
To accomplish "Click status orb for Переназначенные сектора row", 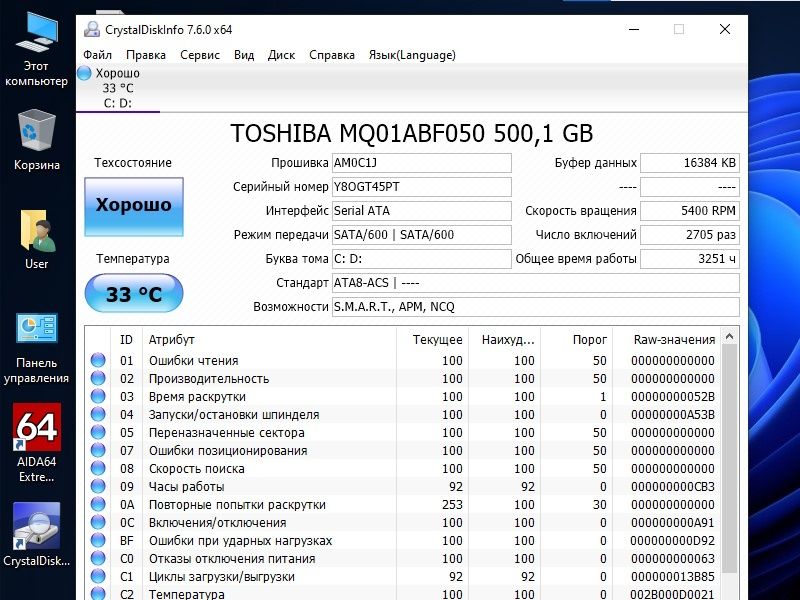I will tap(98, 432).
